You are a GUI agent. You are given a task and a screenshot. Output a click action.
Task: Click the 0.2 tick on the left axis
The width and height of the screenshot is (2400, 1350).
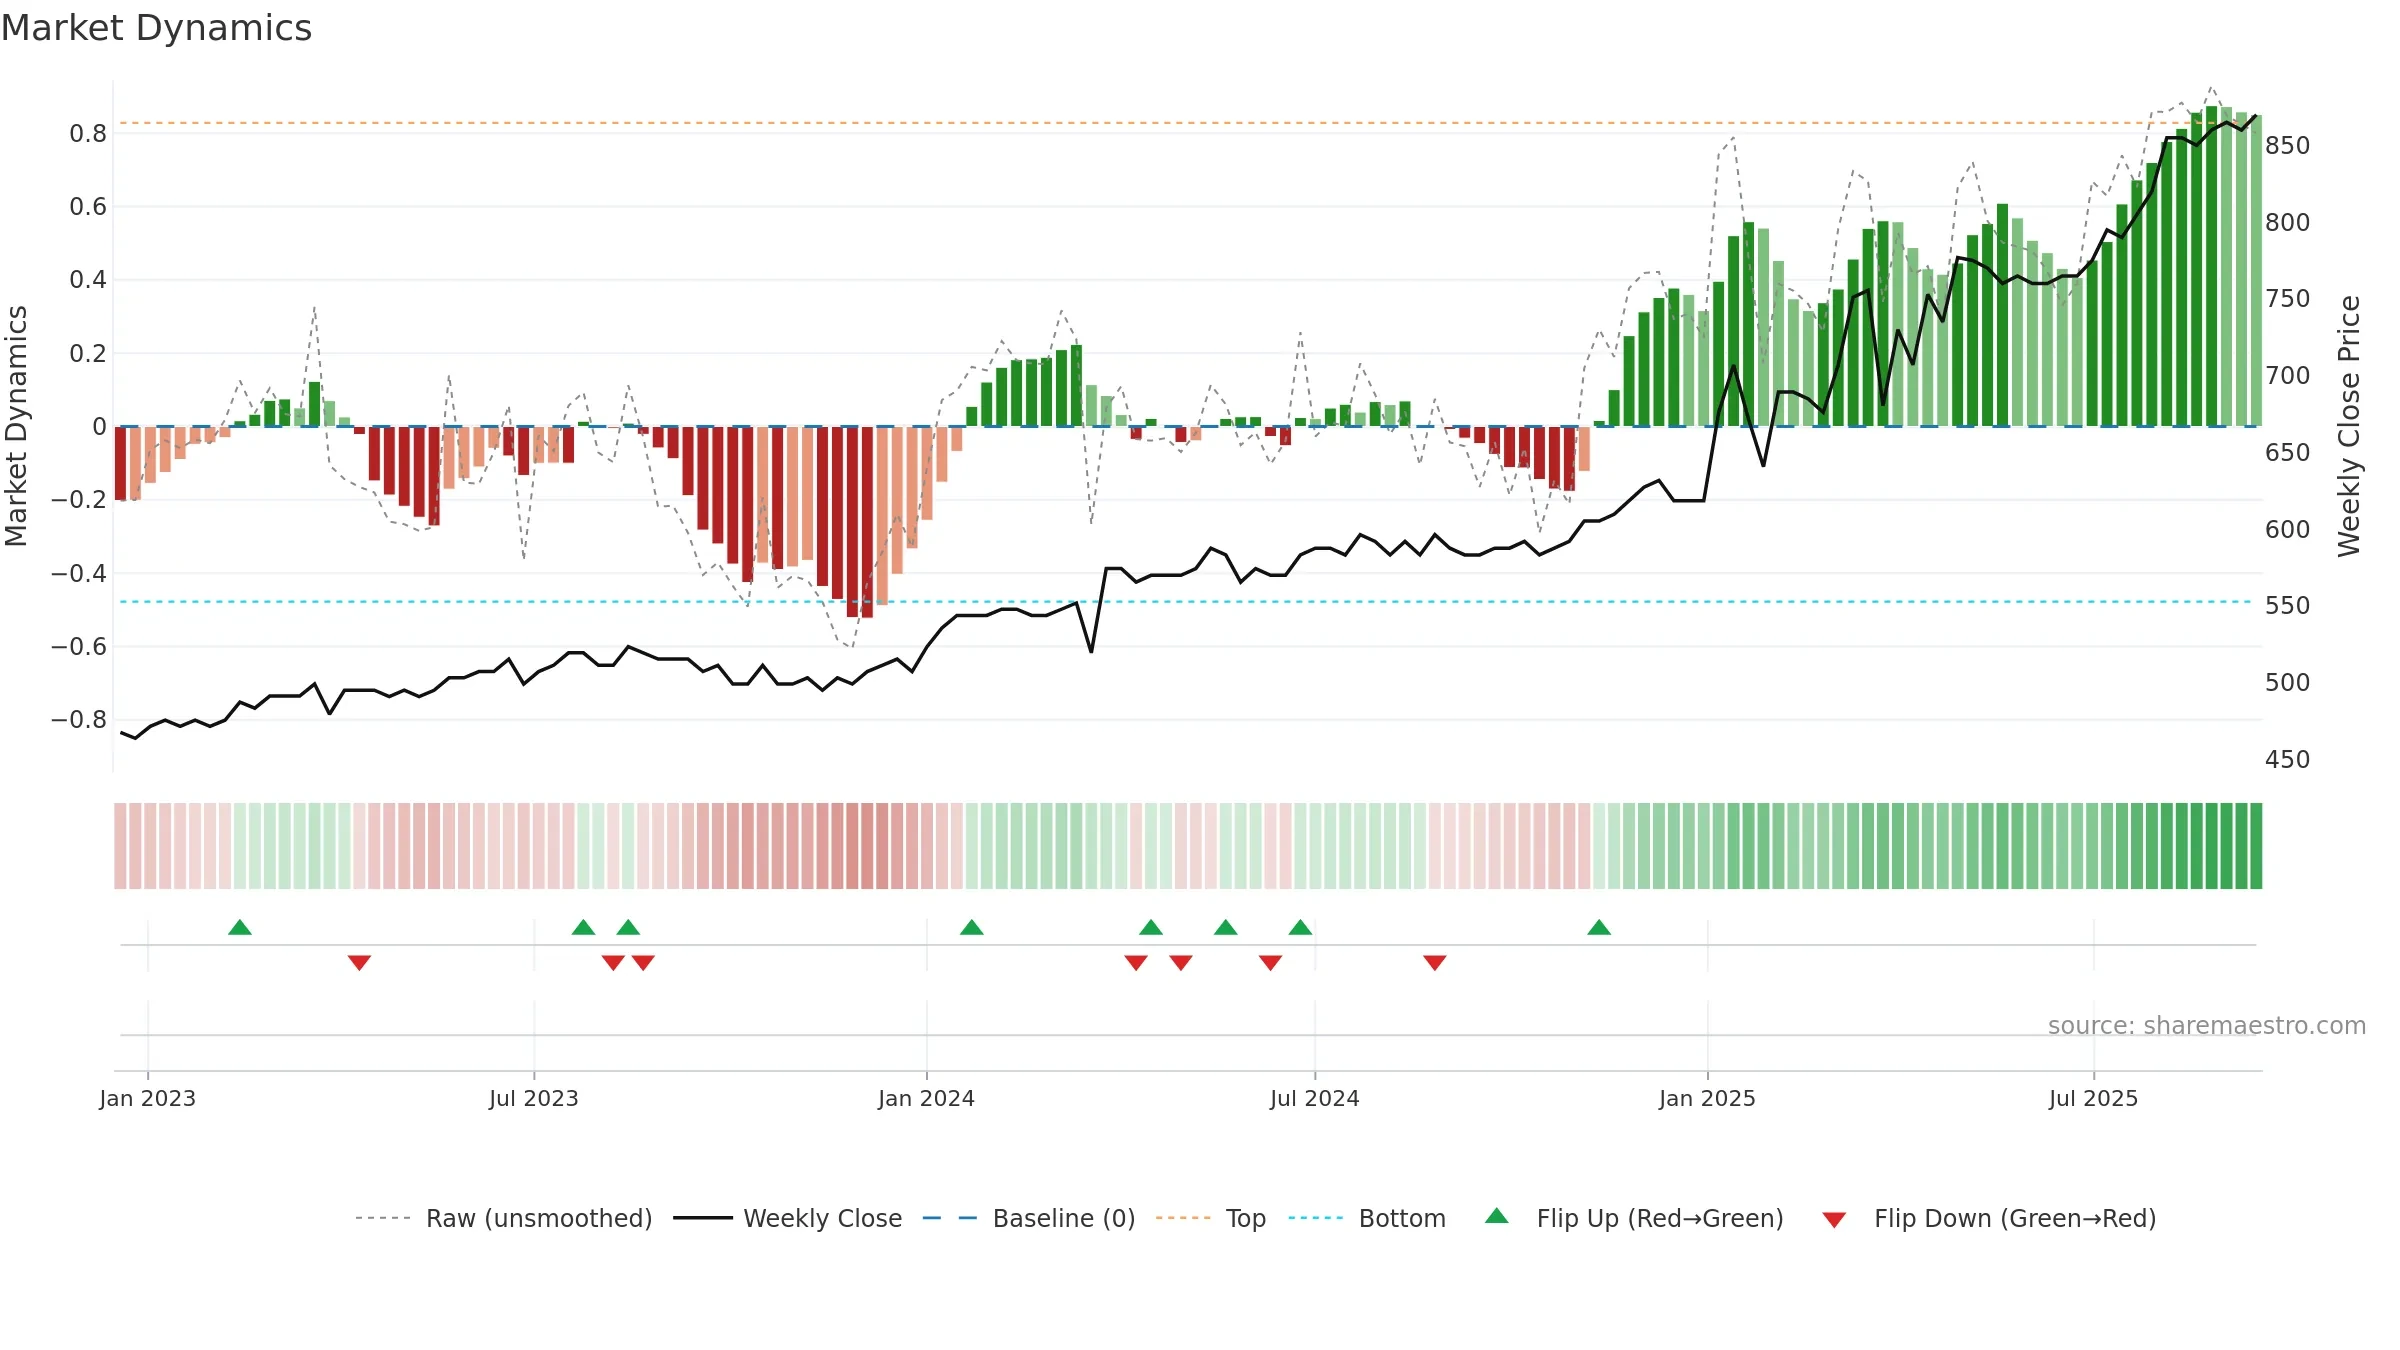(x=88, y=354)
